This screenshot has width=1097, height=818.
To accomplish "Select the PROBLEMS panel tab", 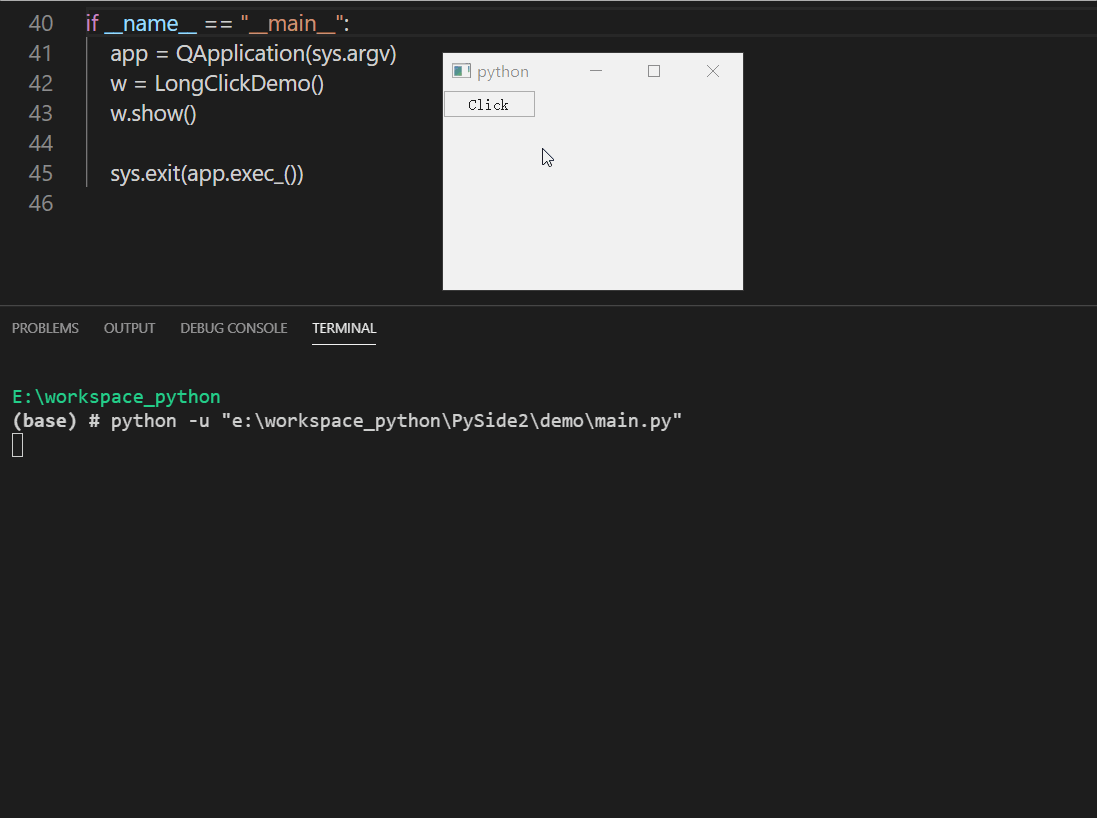I will [x=45, y=328].
